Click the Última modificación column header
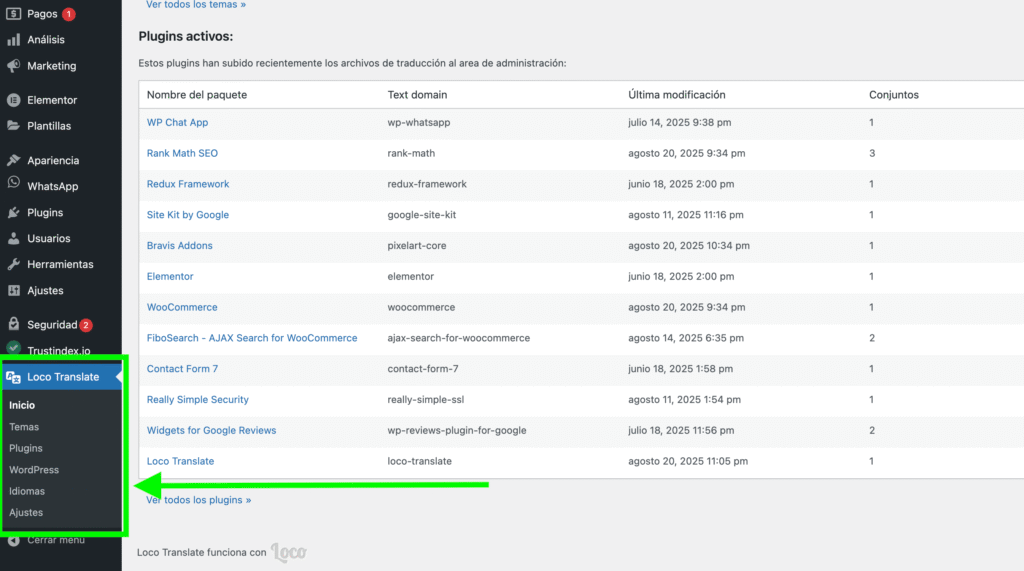 (x=677, y=95)
